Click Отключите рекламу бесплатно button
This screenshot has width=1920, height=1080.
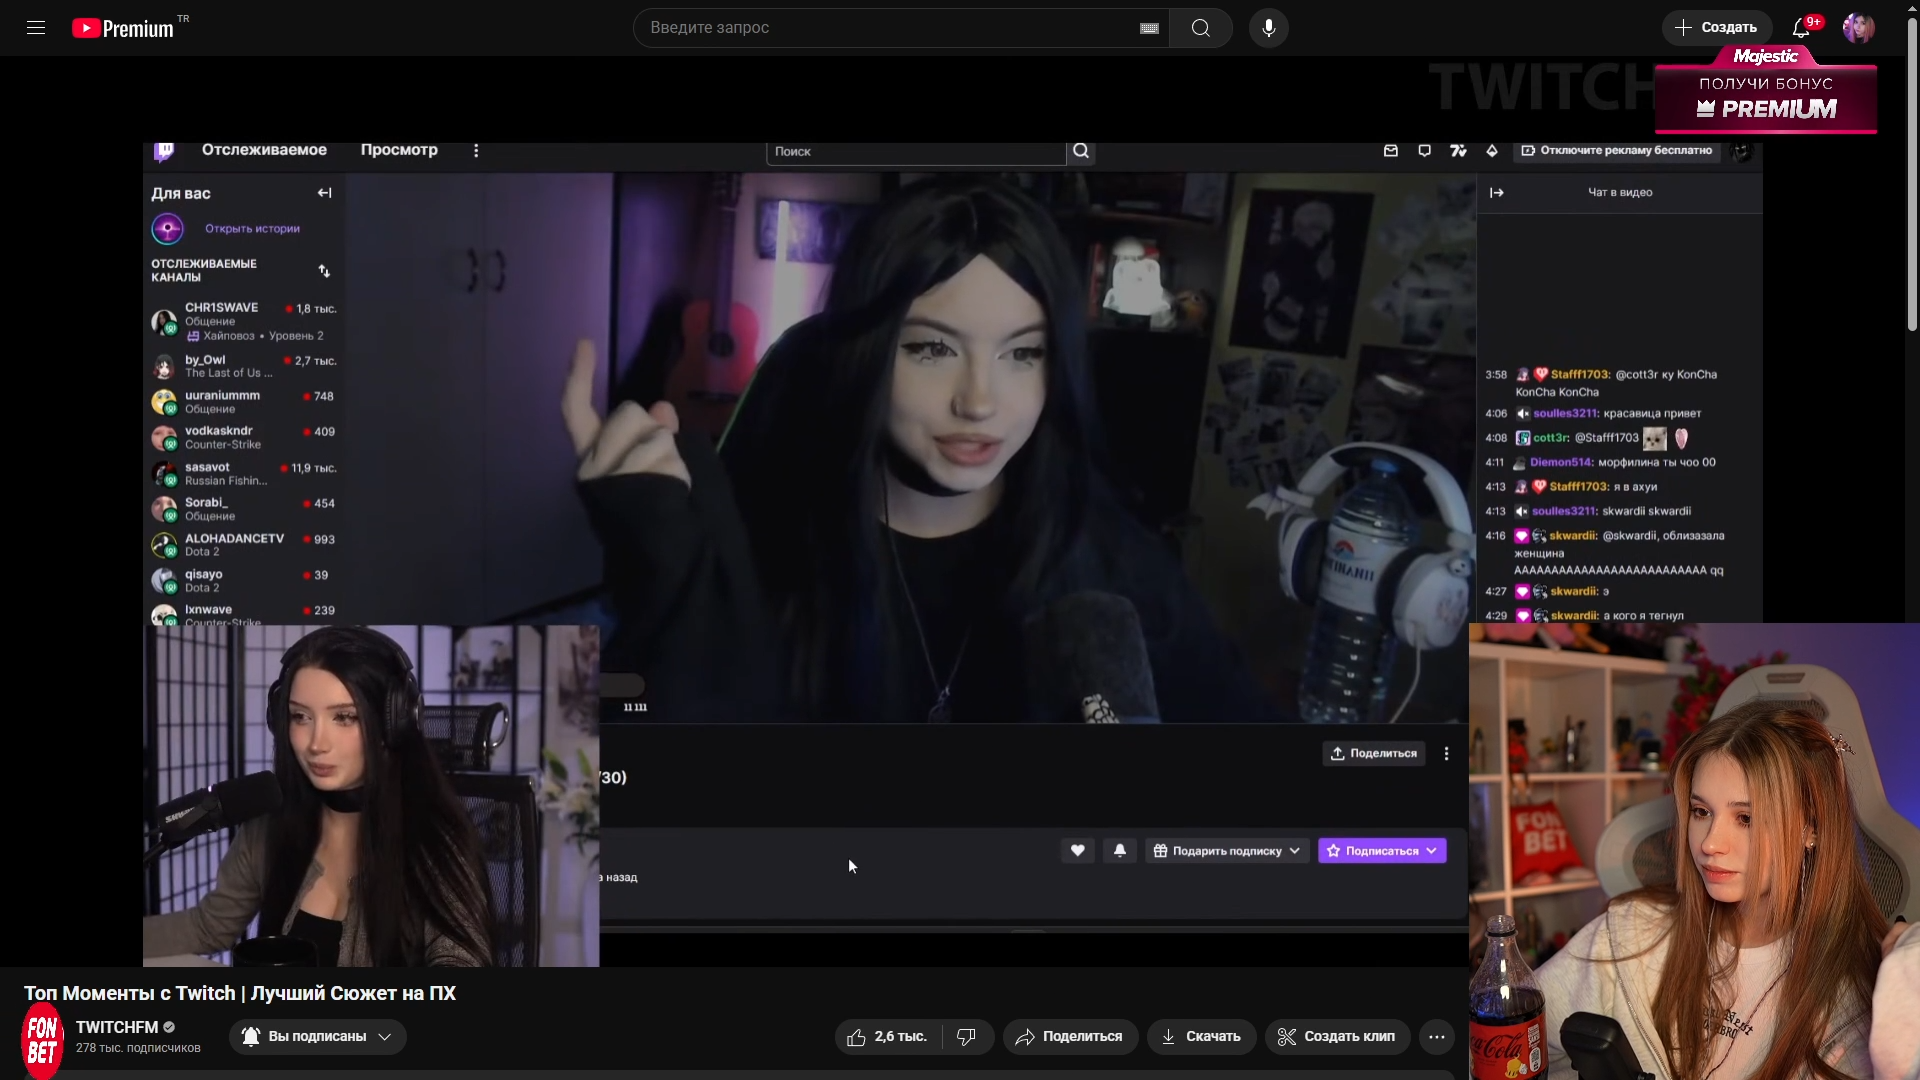[x=1617, y=151]
